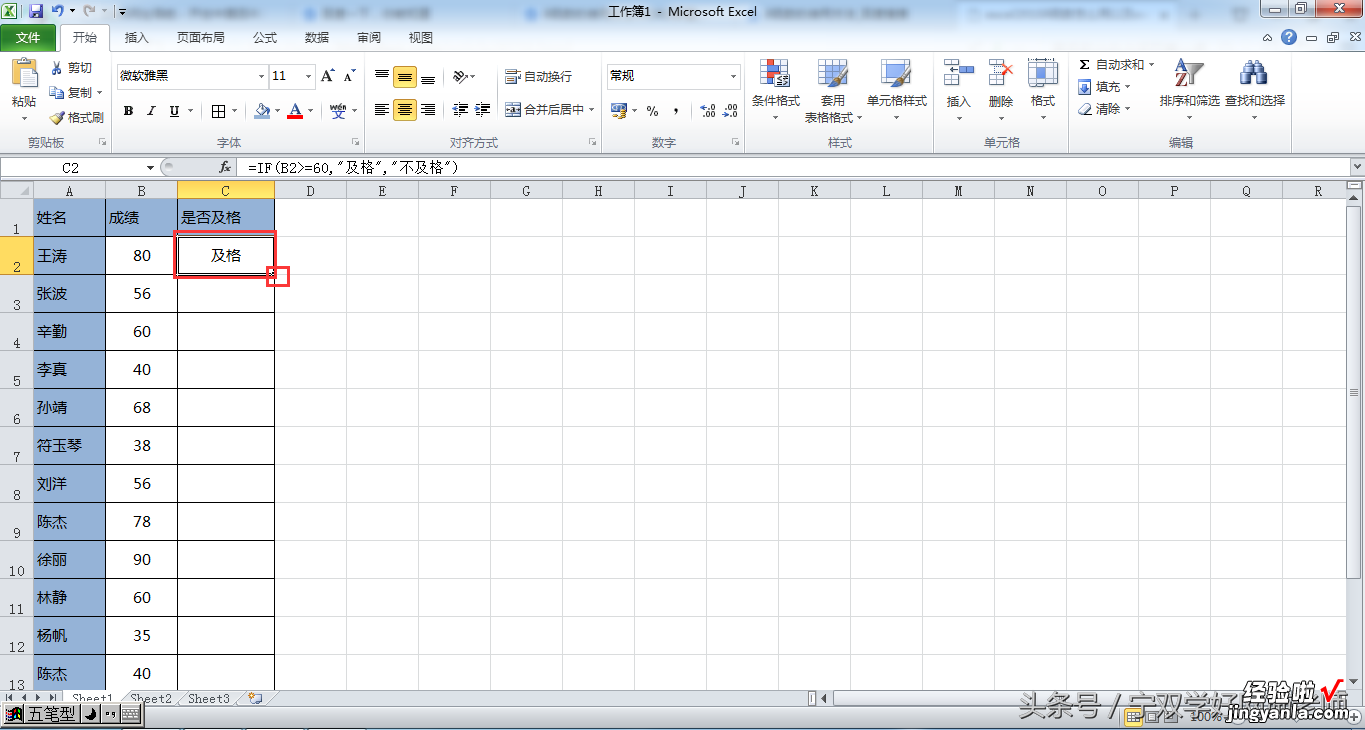Switch to the Sheet2 worksheet tab
The image size is (1365, 730).
point(151,699)
